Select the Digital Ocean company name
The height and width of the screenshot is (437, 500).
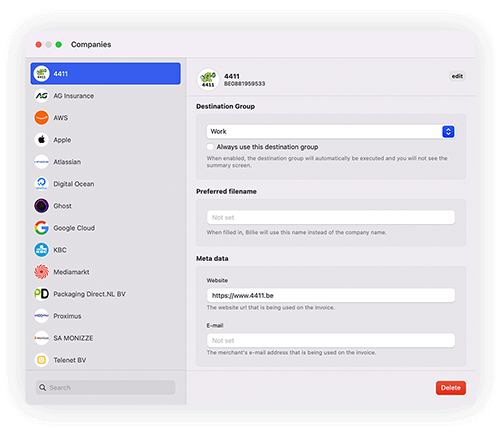(74, 184)
